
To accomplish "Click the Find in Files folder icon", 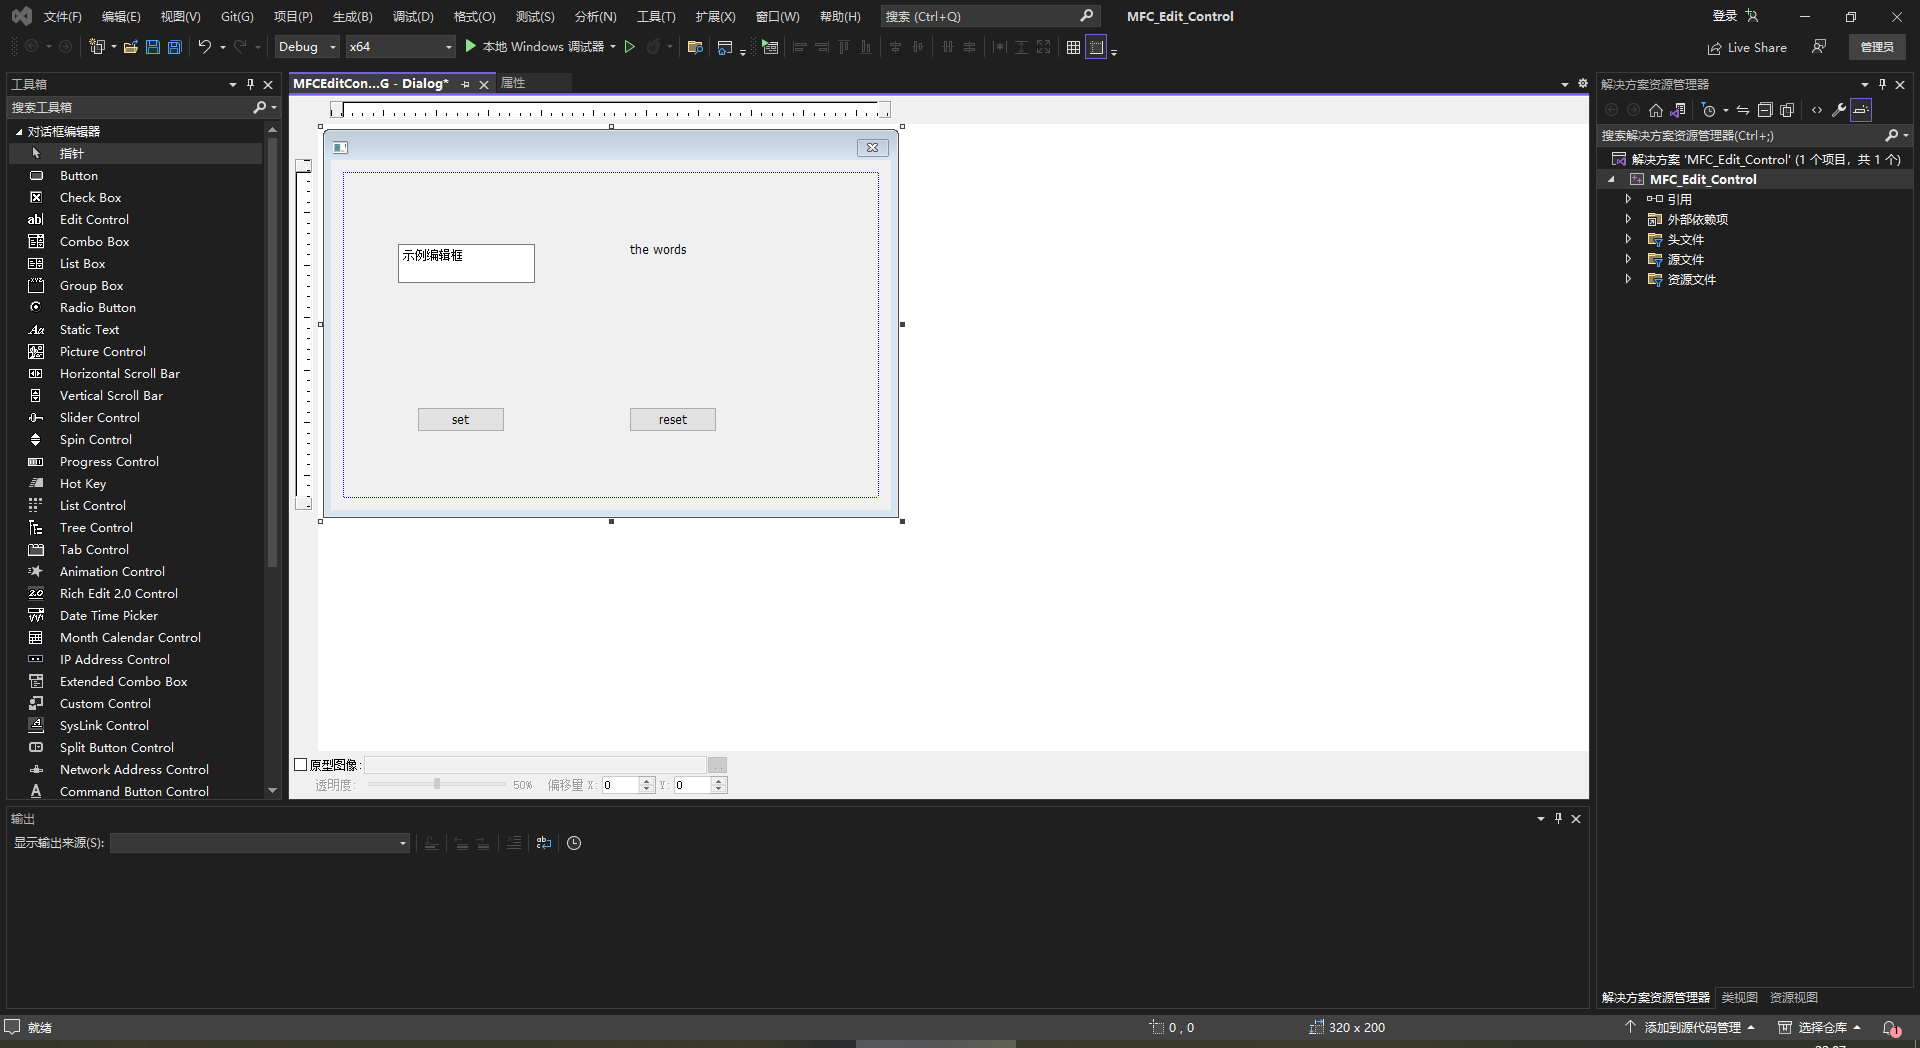I will (x=695, y=47).
